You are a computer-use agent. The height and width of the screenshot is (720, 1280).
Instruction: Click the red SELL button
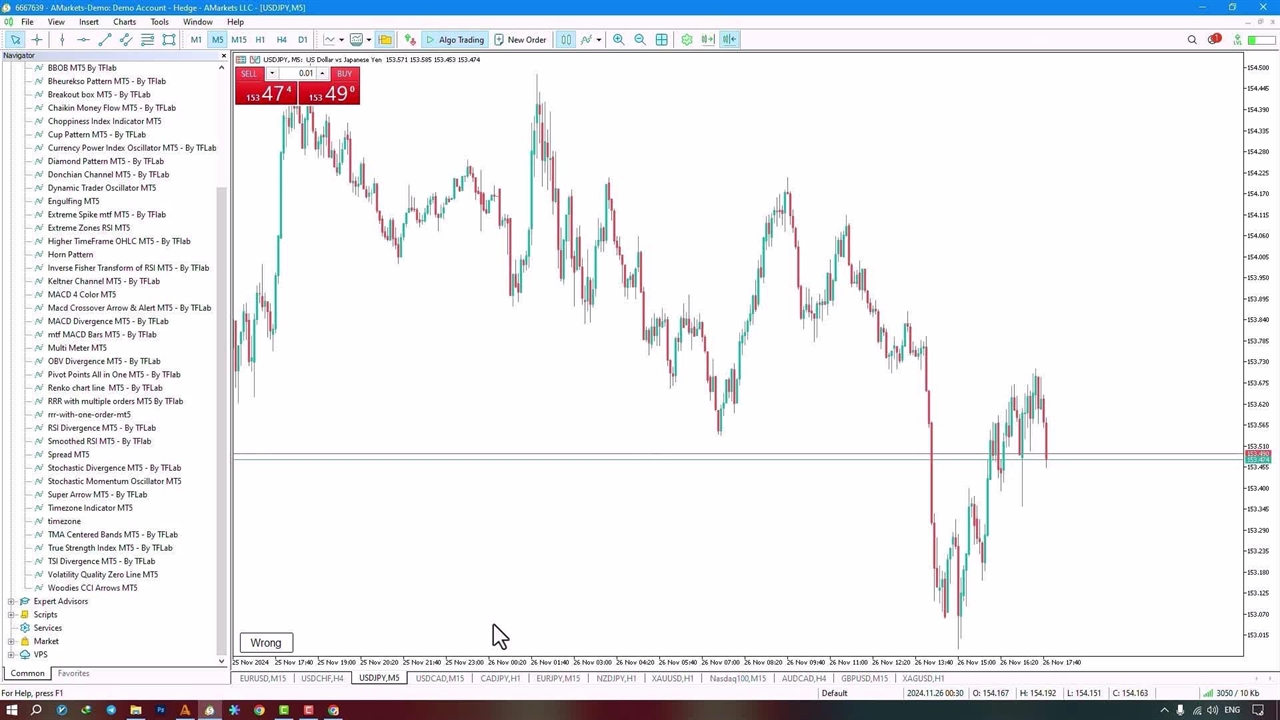point(249,74)
